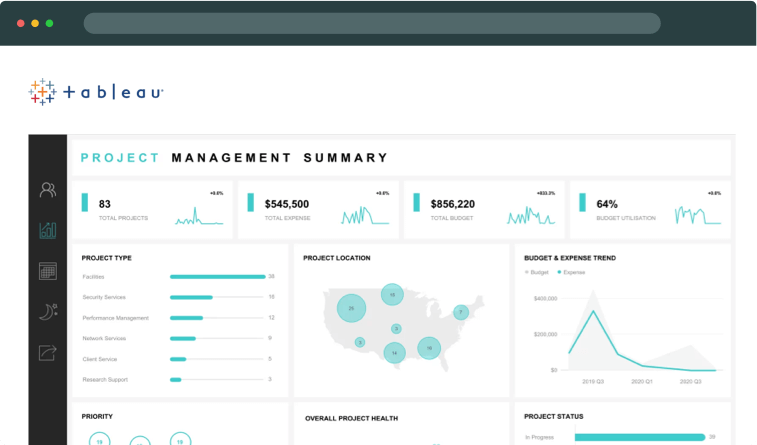Click the 2020 Q1 axis label
757x445 pixels.
(x=642, y=381)
